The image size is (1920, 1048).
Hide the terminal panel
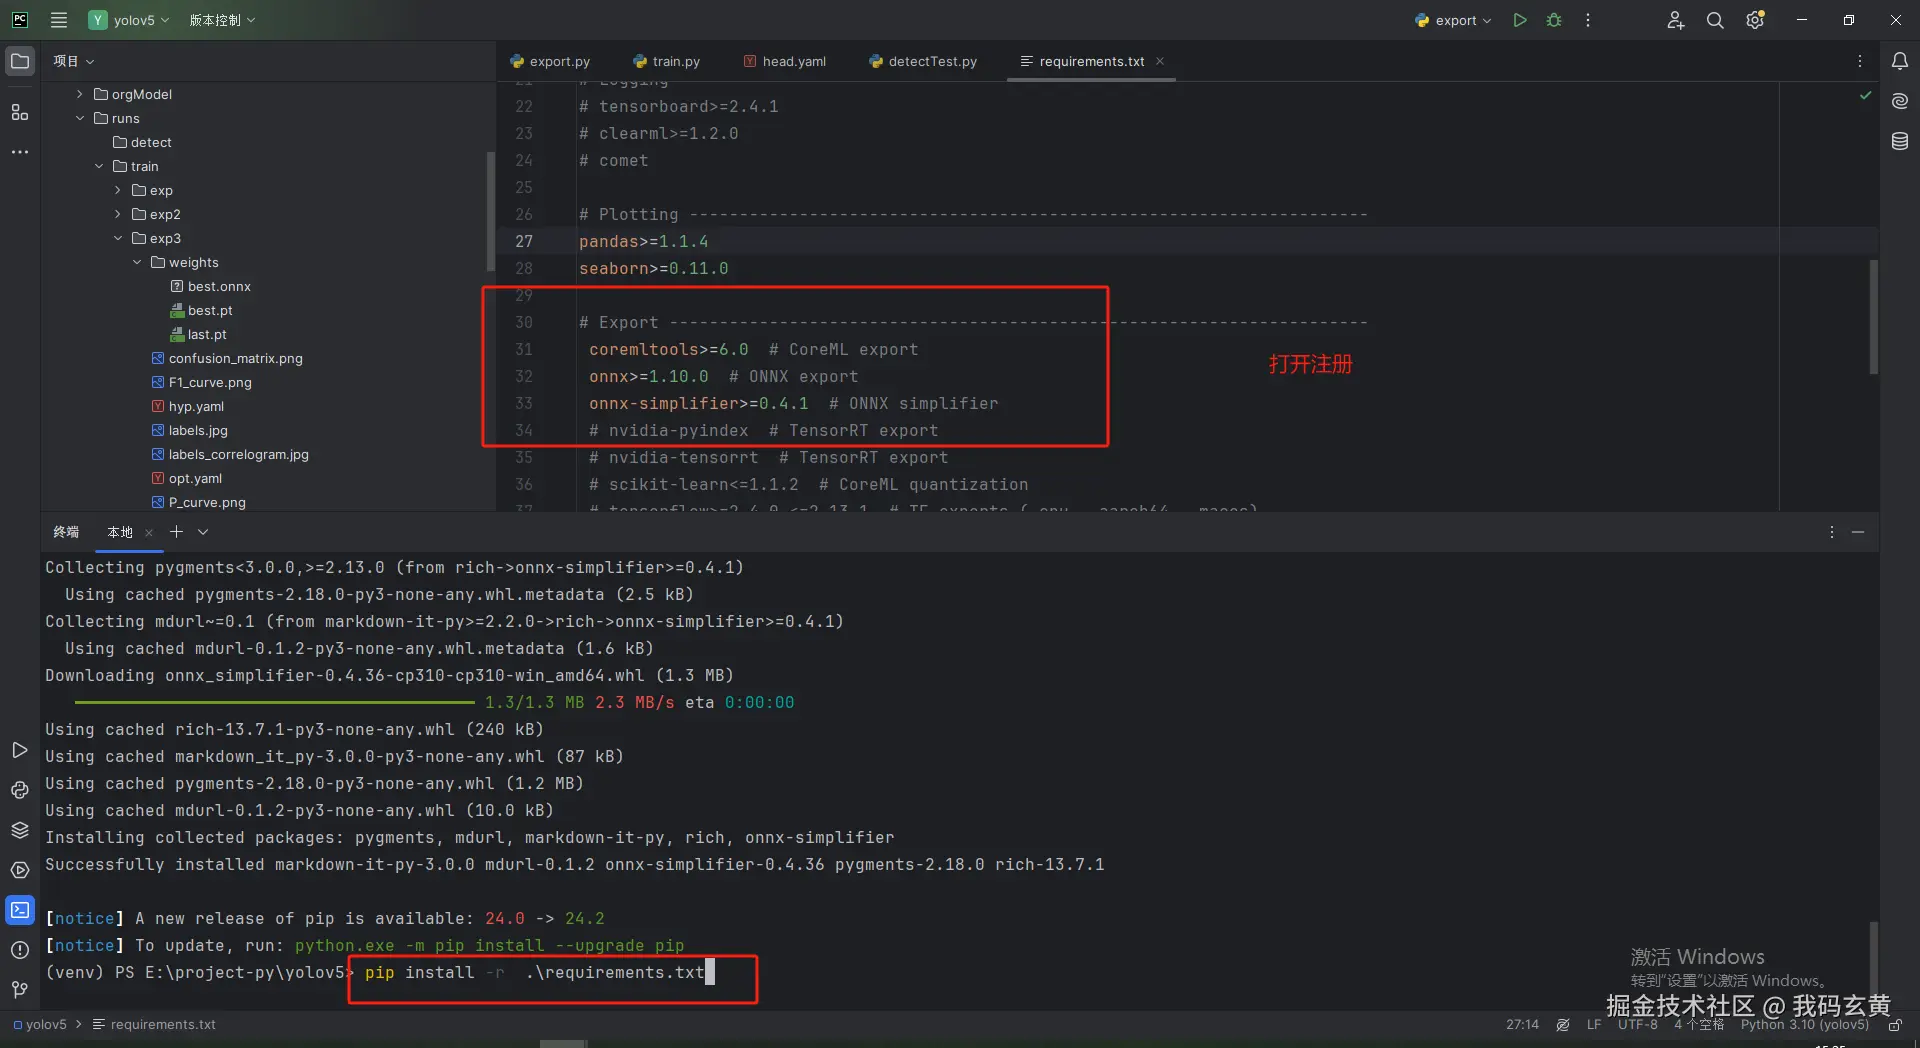click(x=1858, y=532)
